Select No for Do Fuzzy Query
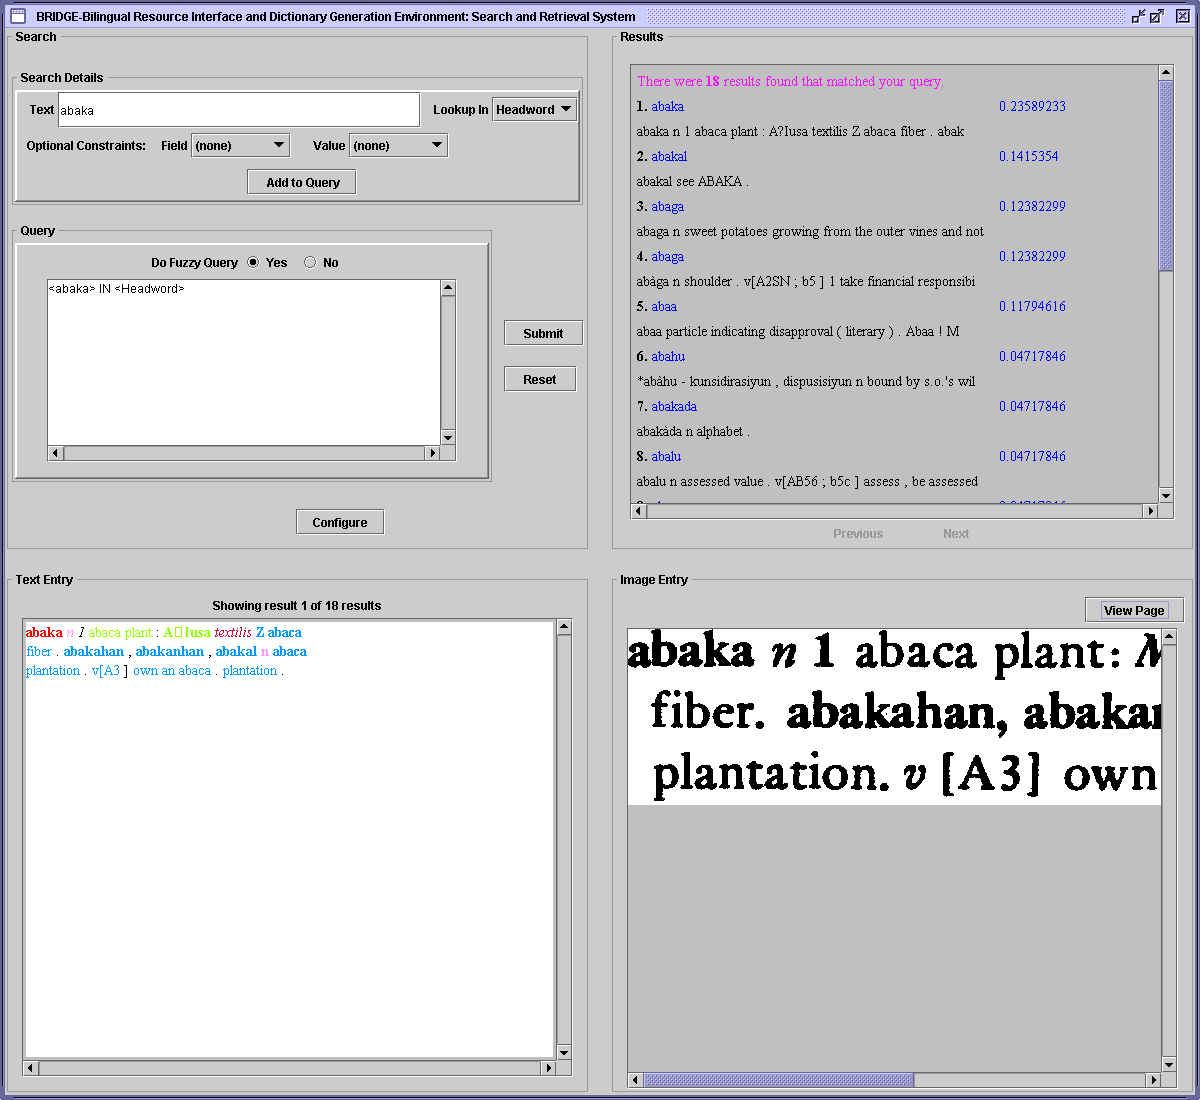1200x1100 pixels. point(310,262)
